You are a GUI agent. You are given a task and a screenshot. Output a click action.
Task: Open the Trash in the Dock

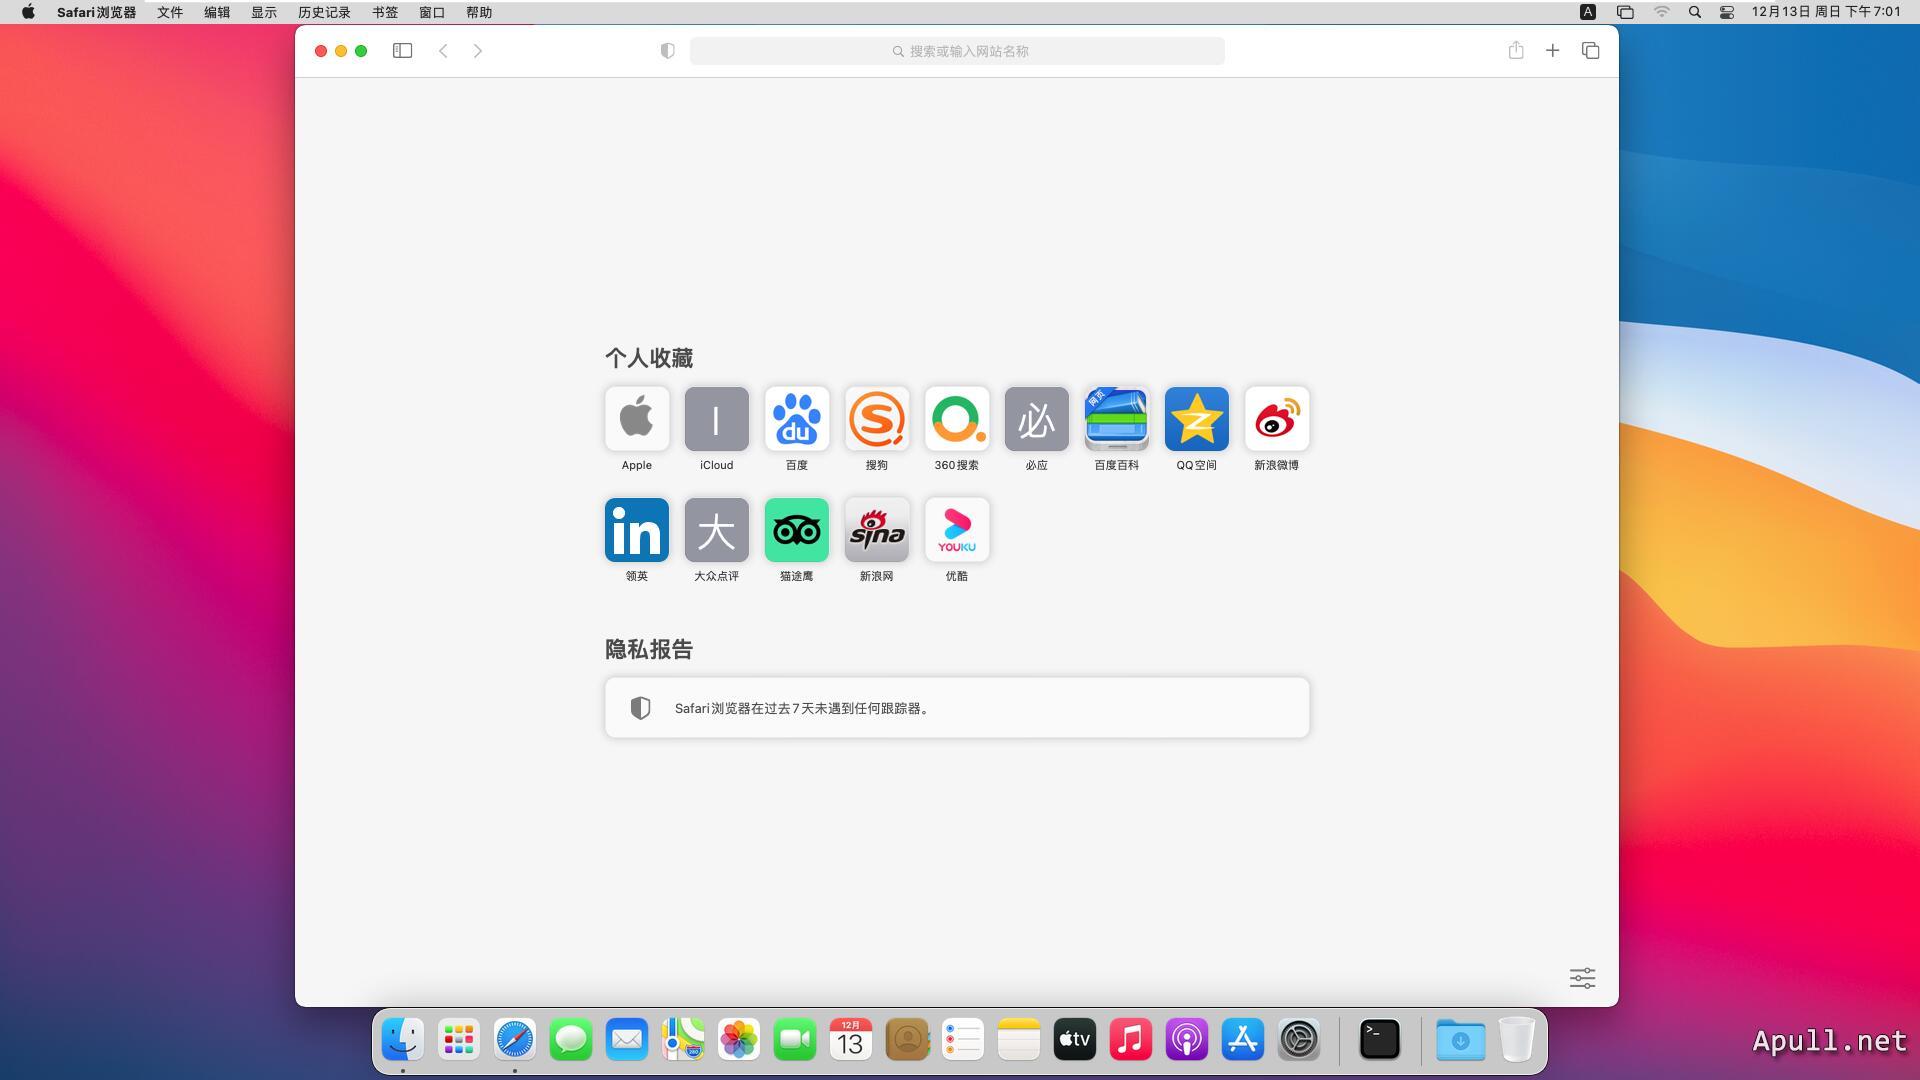pyautogui.click(x=1517, y=1040)
